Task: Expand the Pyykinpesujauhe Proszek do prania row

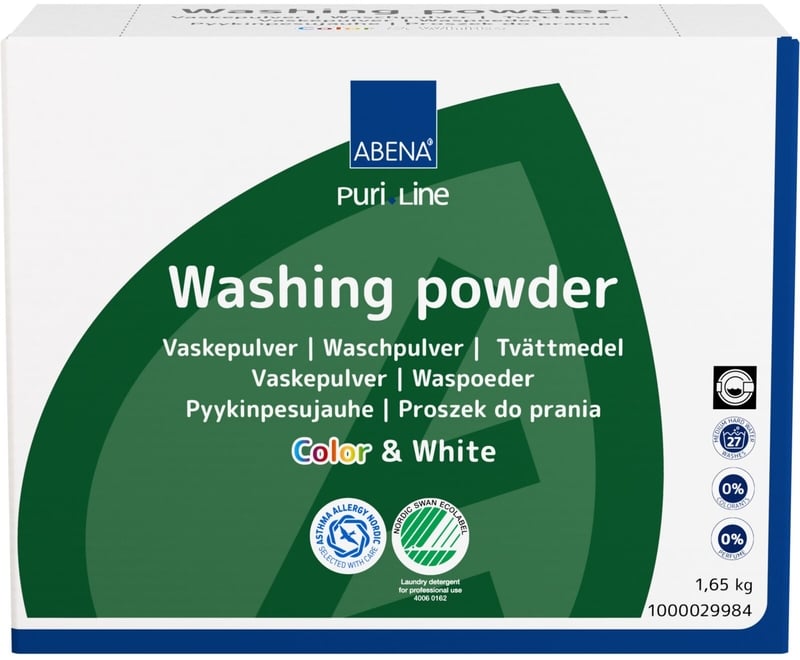Action: pos(394,409)
